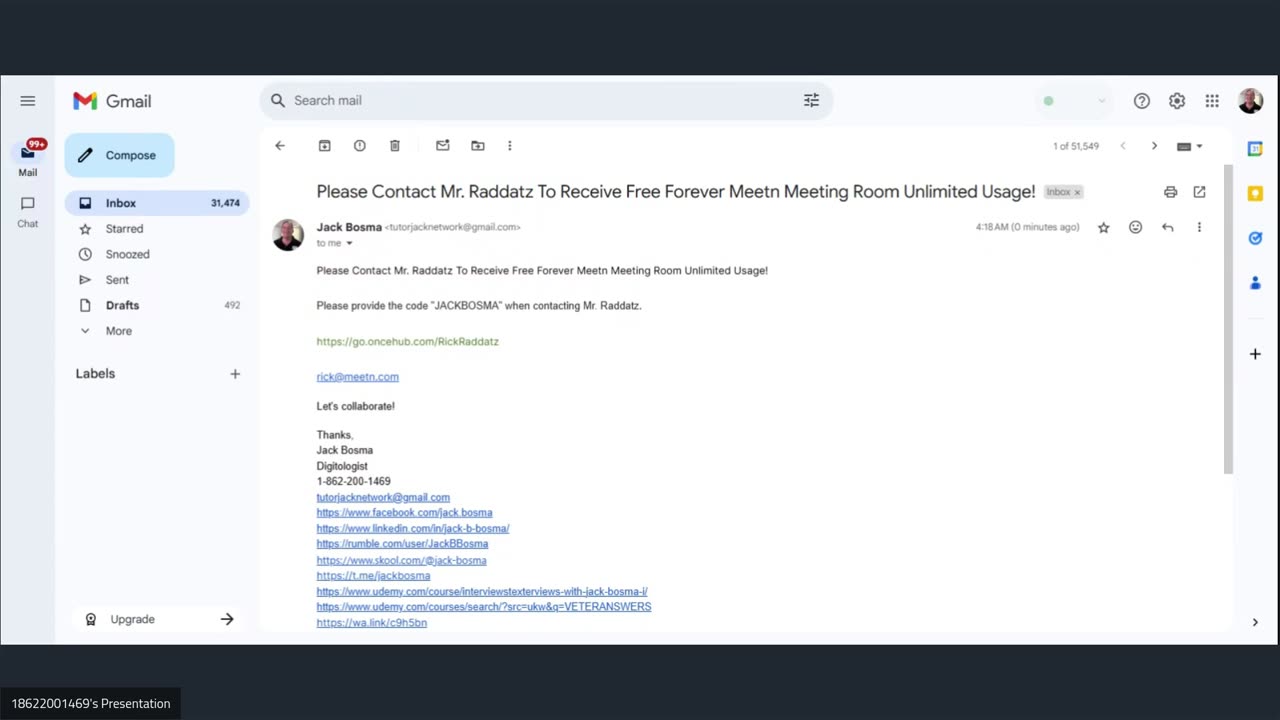
Task: Collapse the side panel chevron
Action: click(1255, 622)
